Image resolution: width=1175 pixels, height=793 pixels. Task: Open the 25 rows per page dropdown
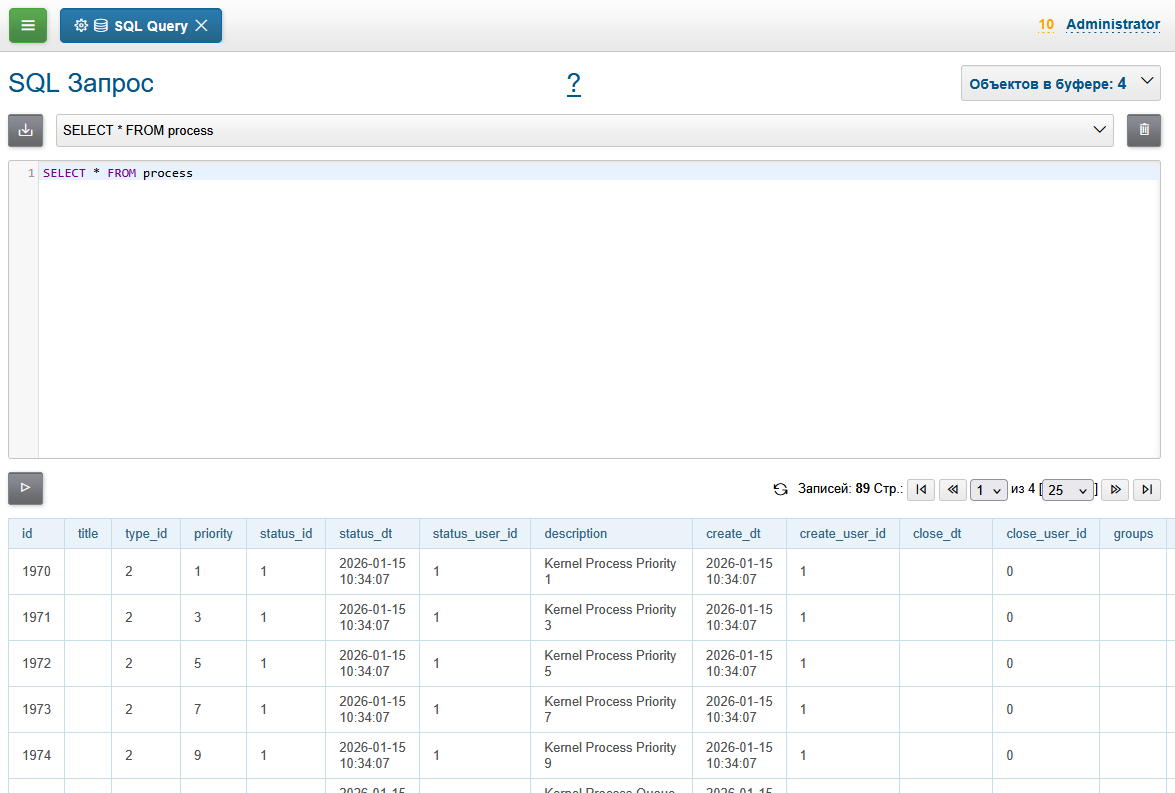[x=1067, y=490]
